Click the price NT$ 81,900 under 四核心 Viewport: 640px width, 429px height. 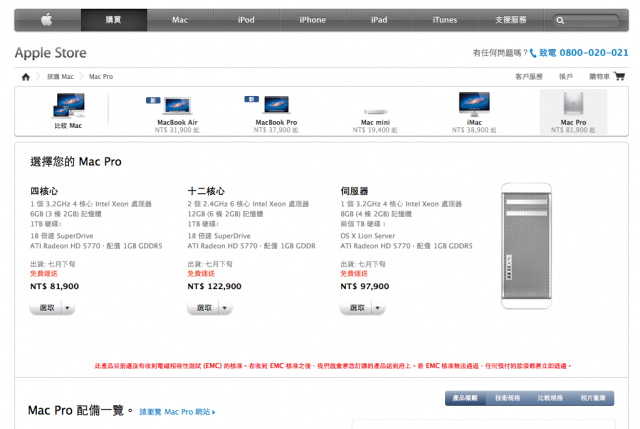point(54,286)
